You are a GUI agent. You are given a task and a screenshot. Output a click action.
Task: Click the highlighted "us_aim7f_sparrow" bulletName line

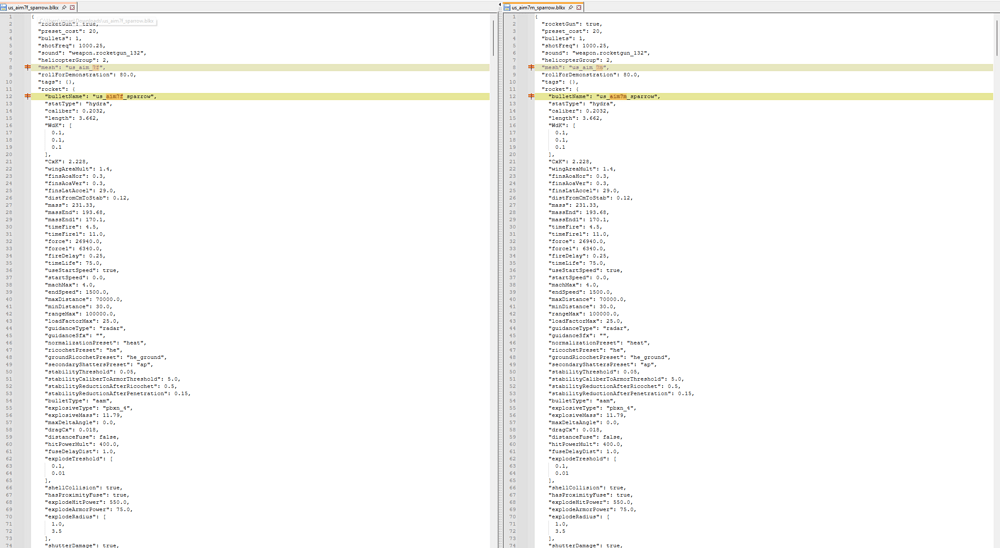tap(100, 96)
